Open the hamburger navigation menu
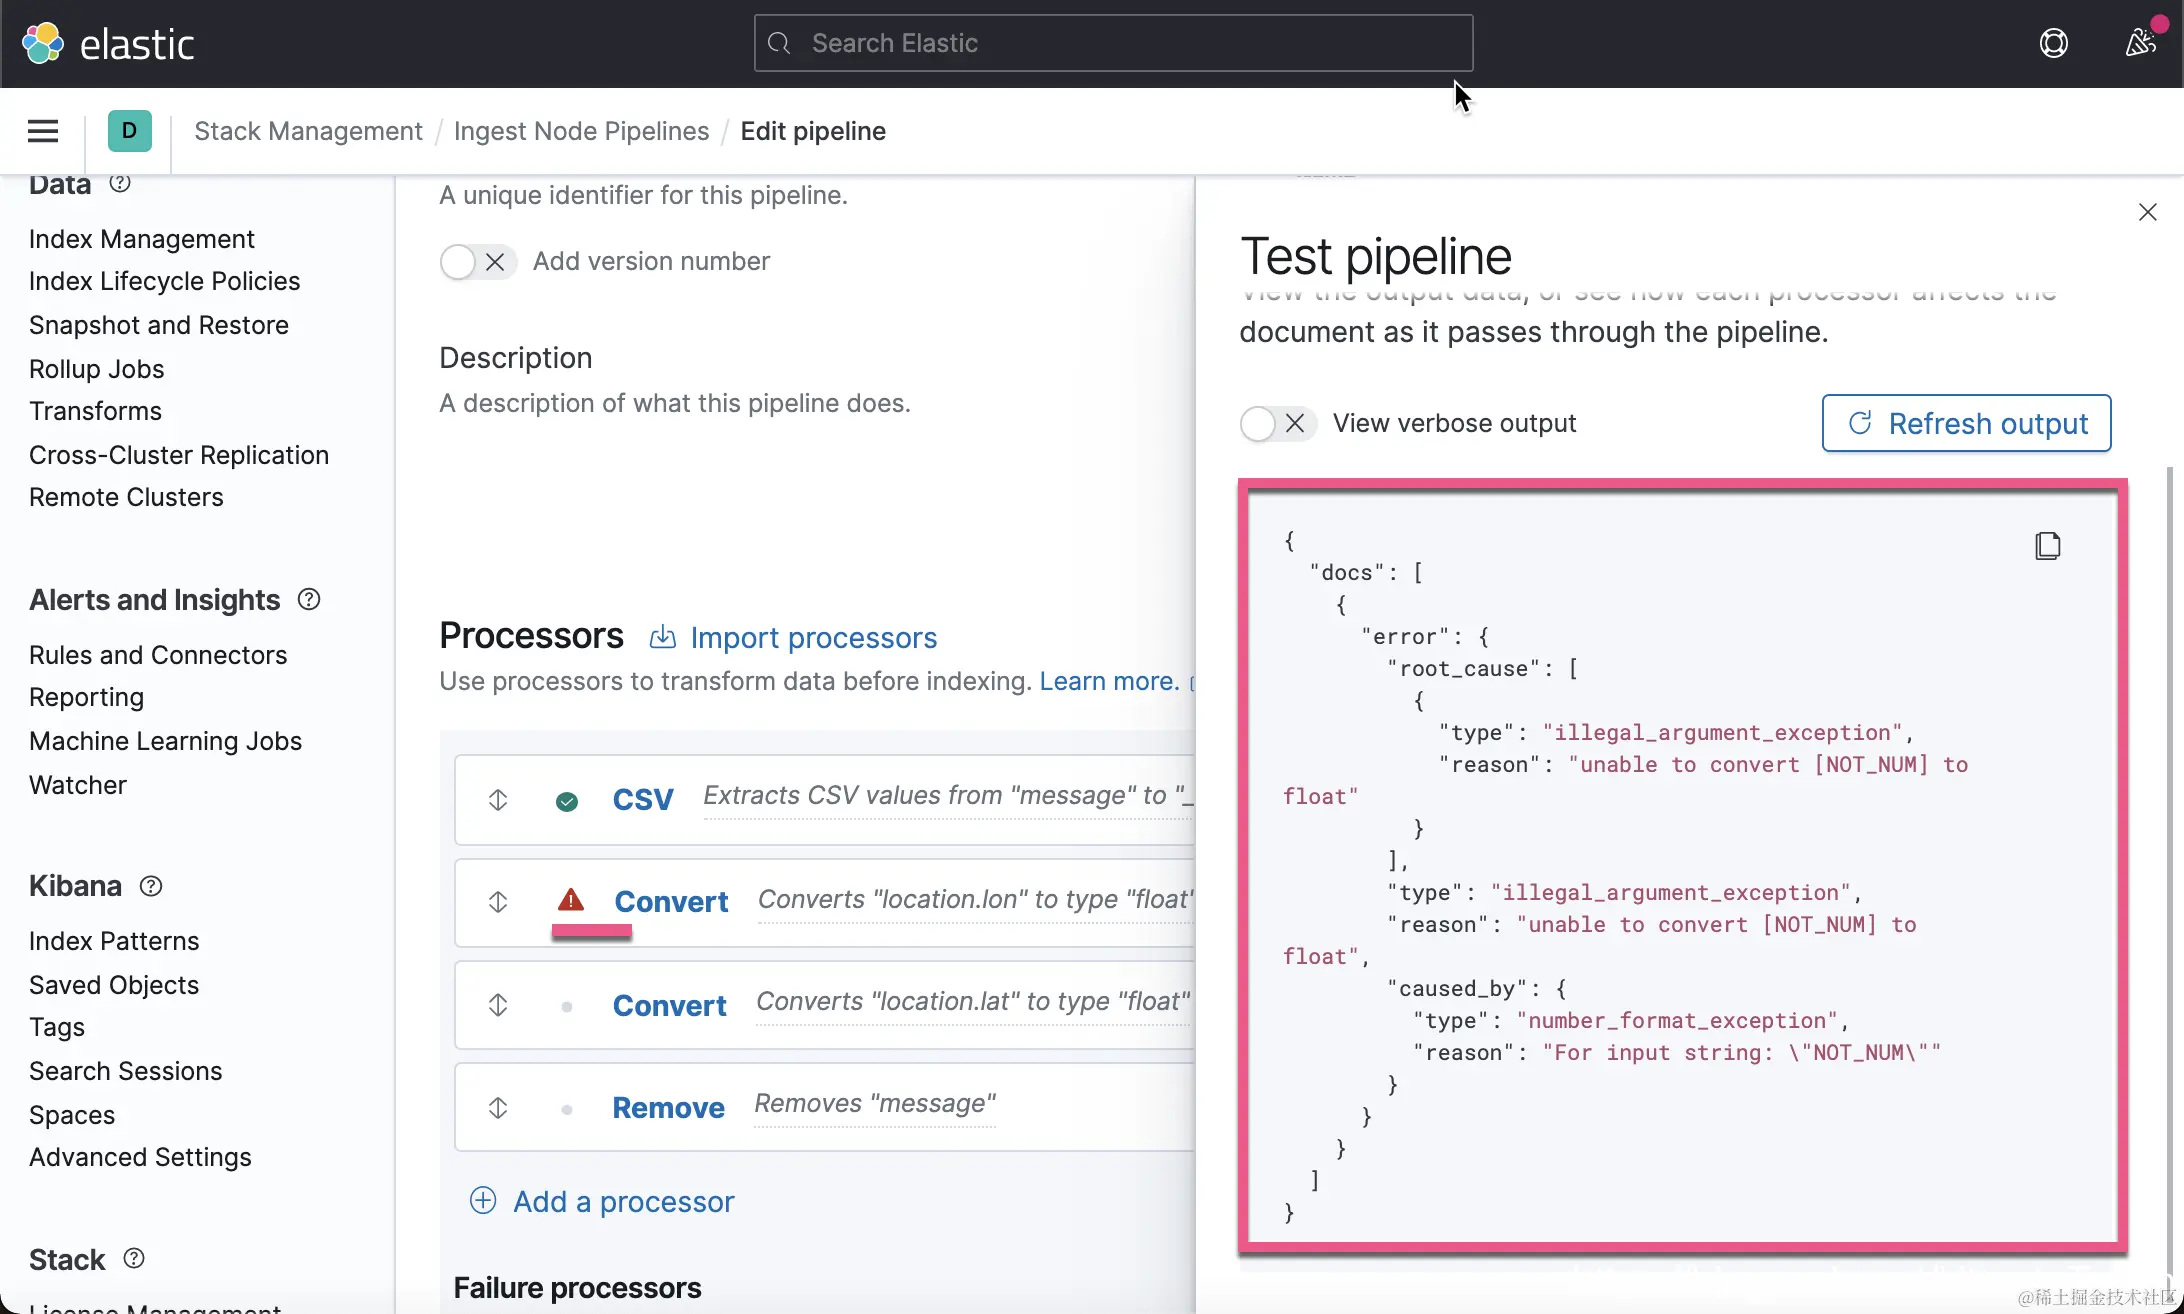 click(43, 131)
